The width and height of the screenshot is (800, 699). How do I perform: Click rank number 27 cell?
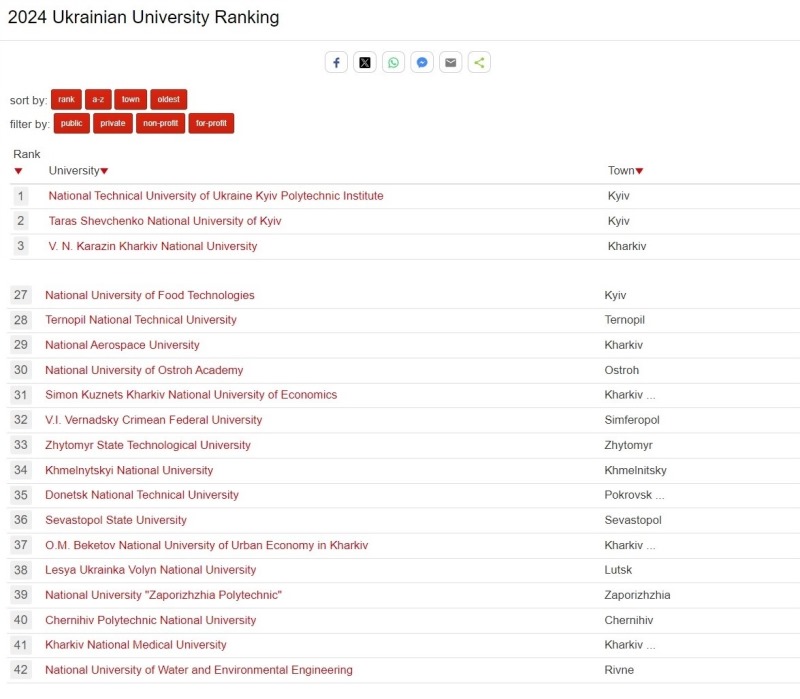click(x=20, y=295)
